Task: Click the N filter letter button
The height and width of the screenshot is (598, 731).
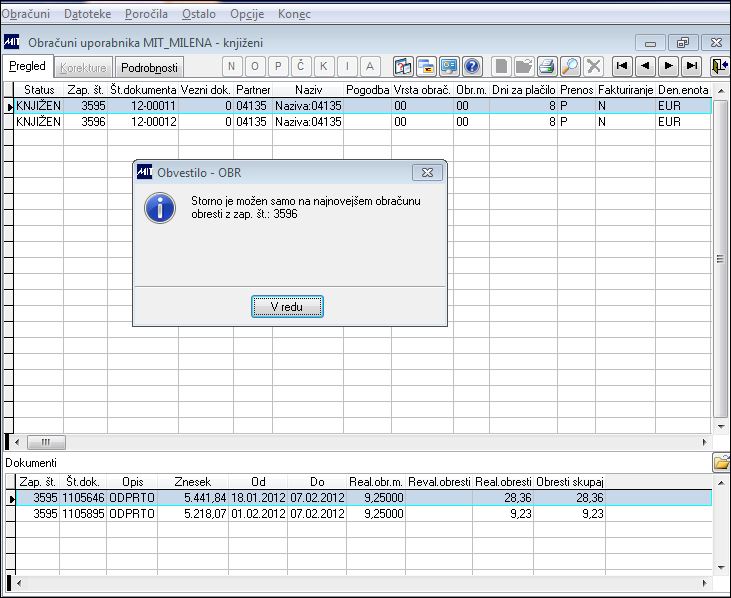Action: tap(232, 66)
